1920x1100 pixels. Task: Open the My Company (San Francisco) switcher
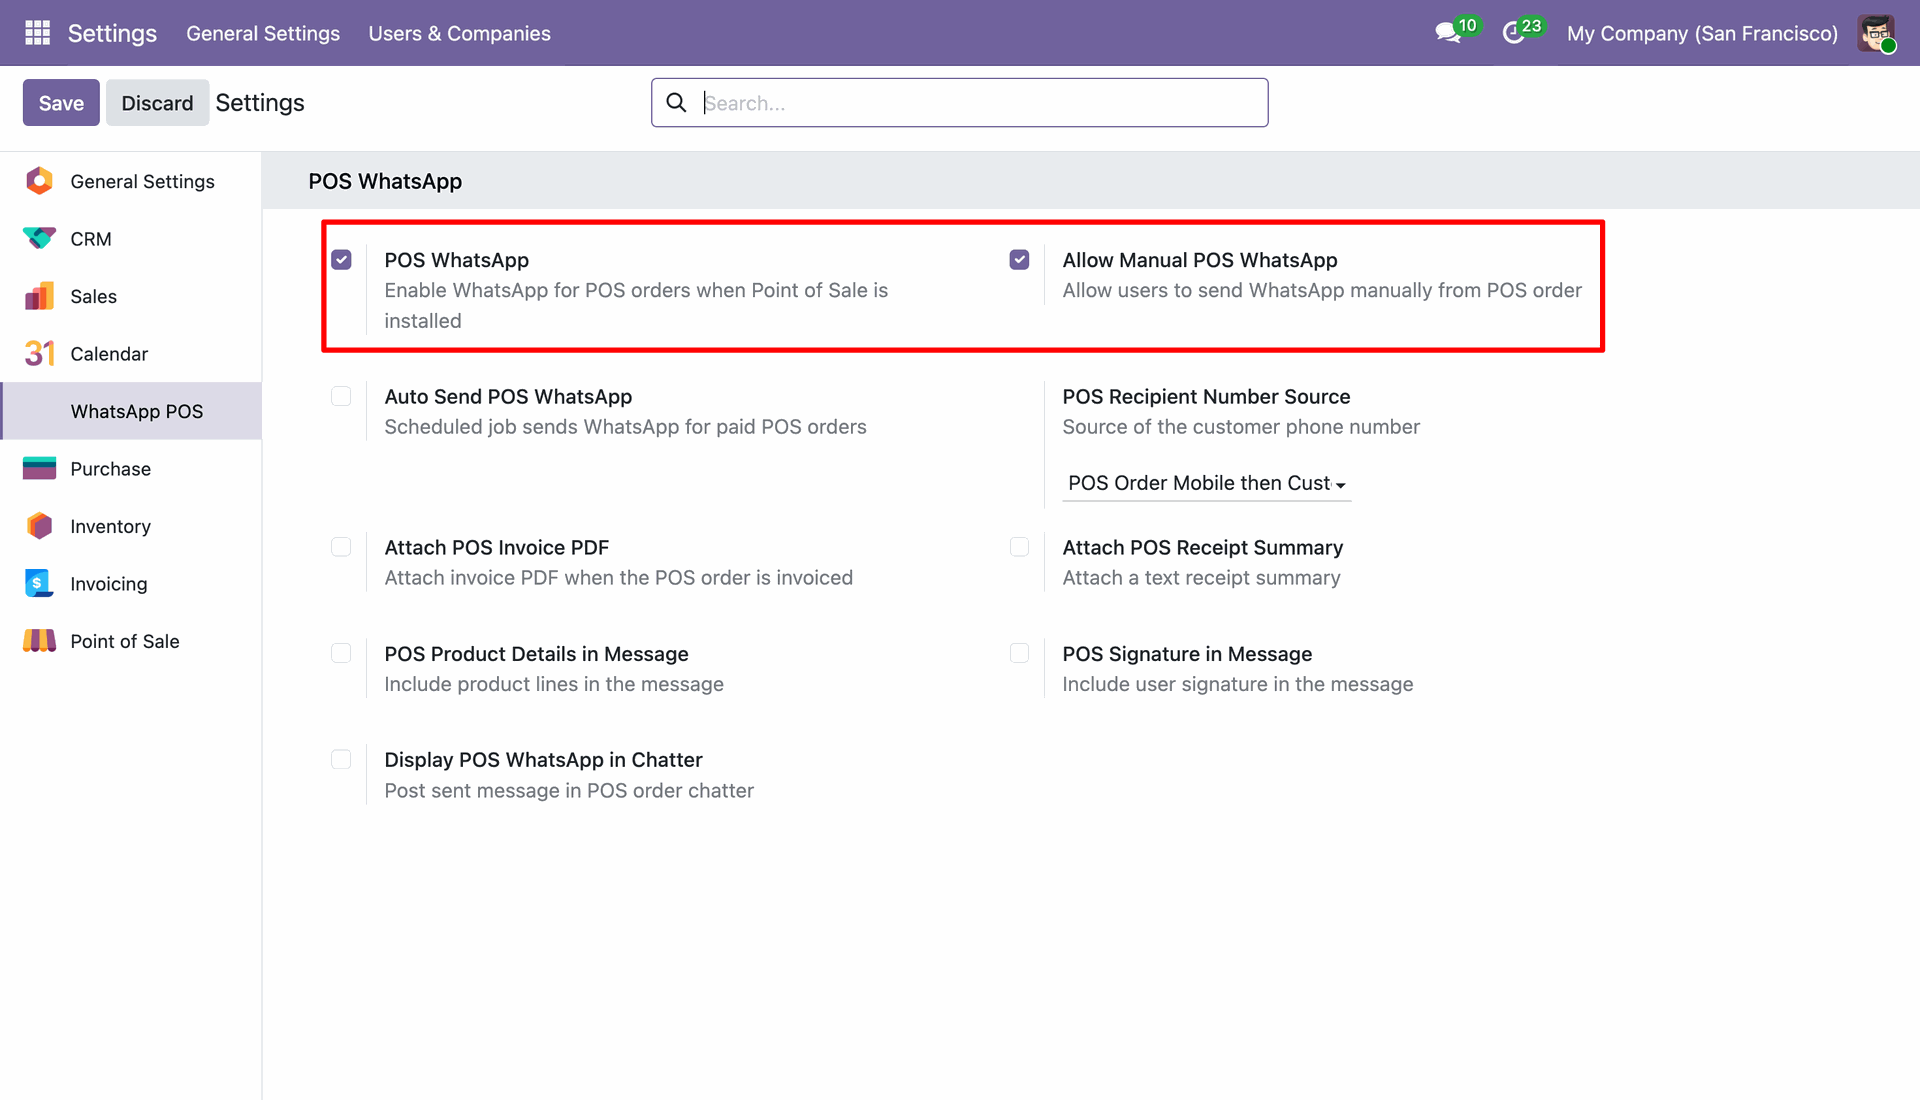[x=1702, y=33]
